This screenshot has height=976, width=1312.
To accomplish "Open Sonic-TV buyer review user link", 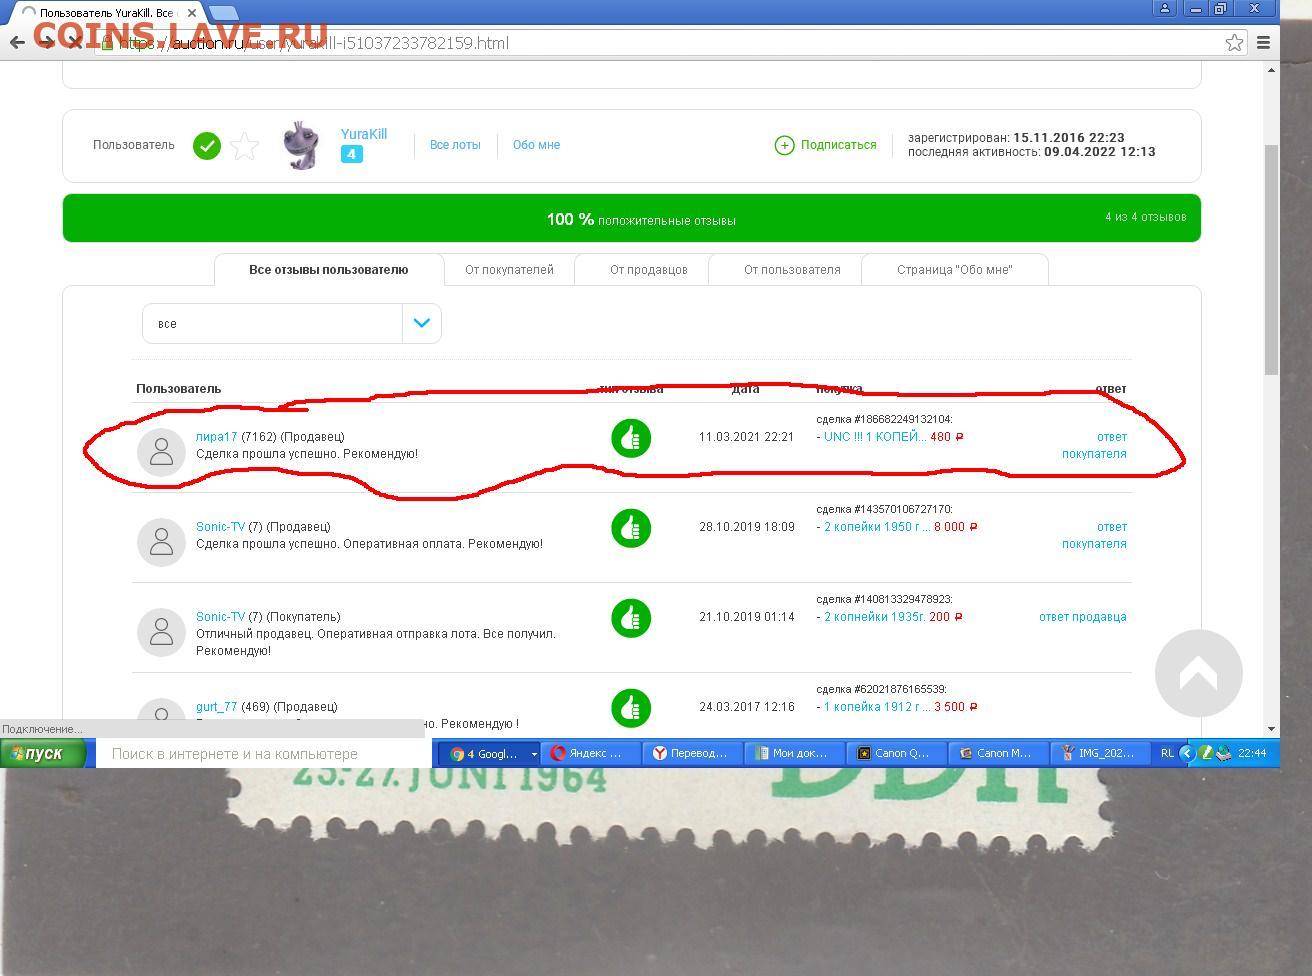I will [220, 617].
